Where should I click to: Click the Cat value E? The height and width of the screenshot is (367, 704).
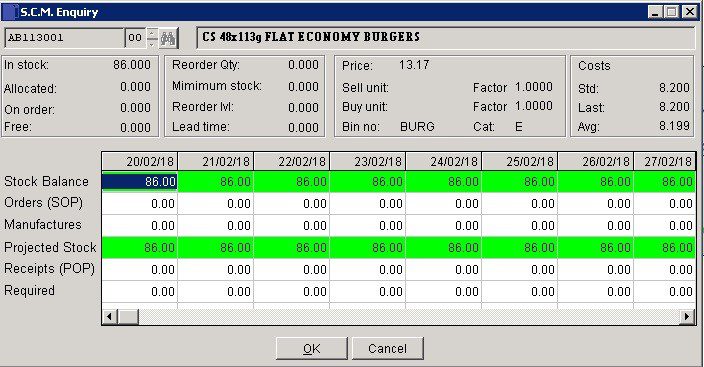click(x=519, y=127)
